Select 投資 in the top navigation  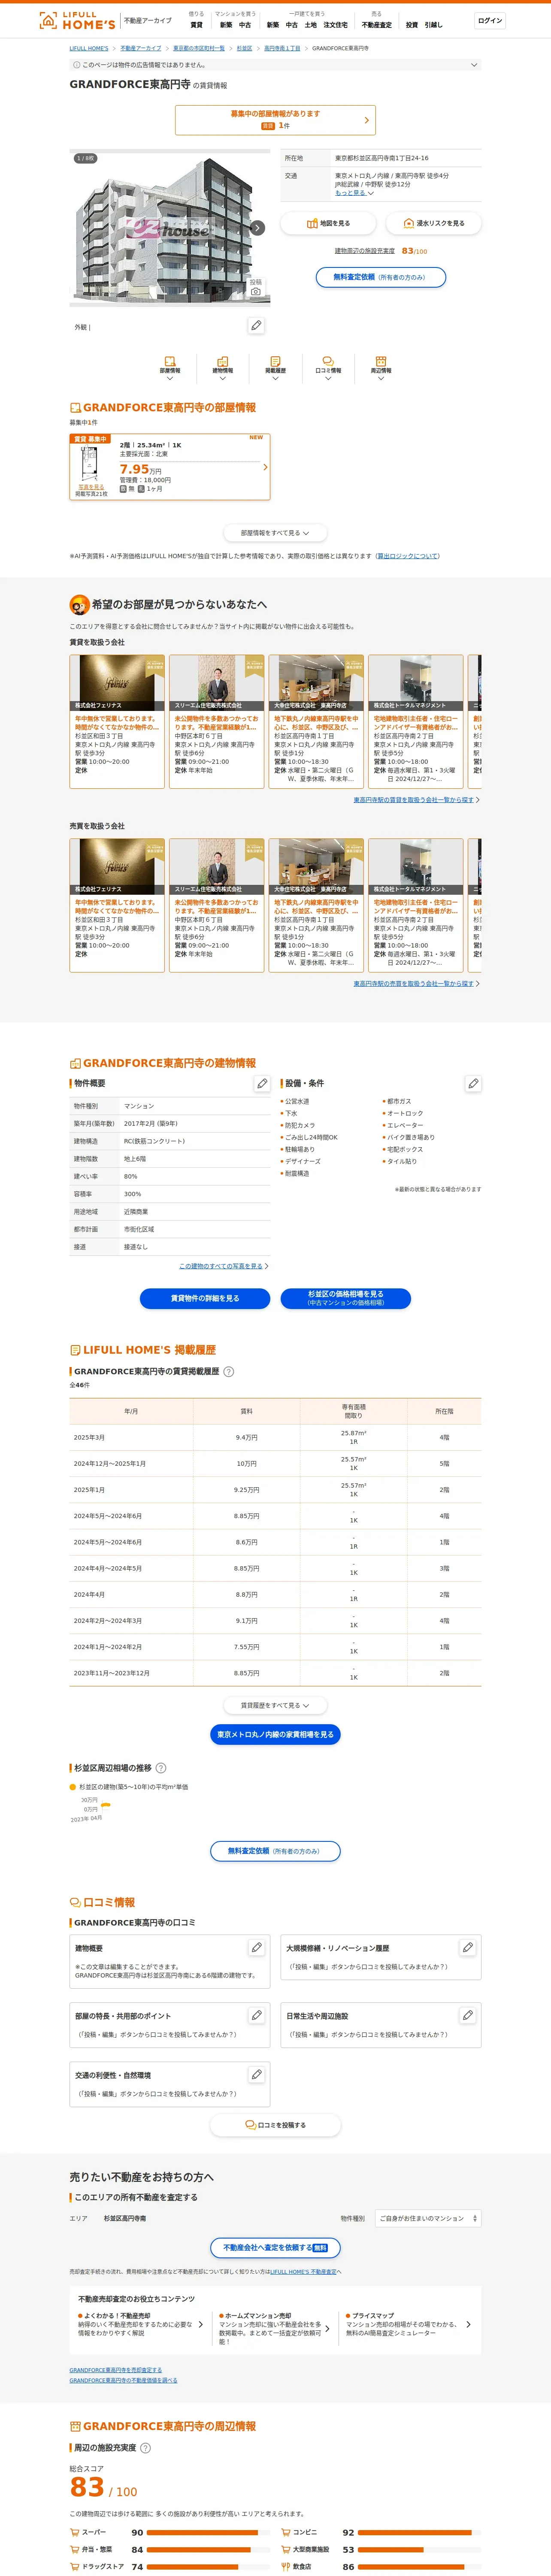coord(412,25)
